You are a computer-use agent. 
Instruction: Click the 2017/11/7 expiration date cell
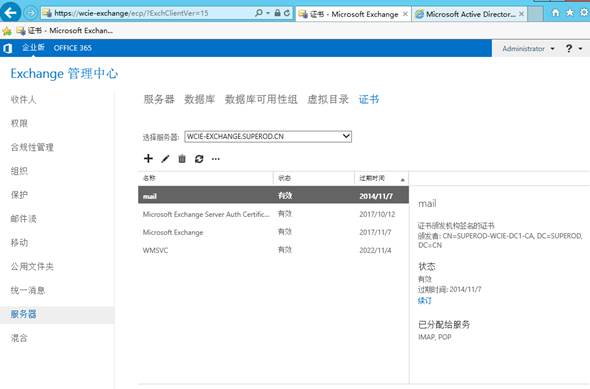[x=375, y=232]
